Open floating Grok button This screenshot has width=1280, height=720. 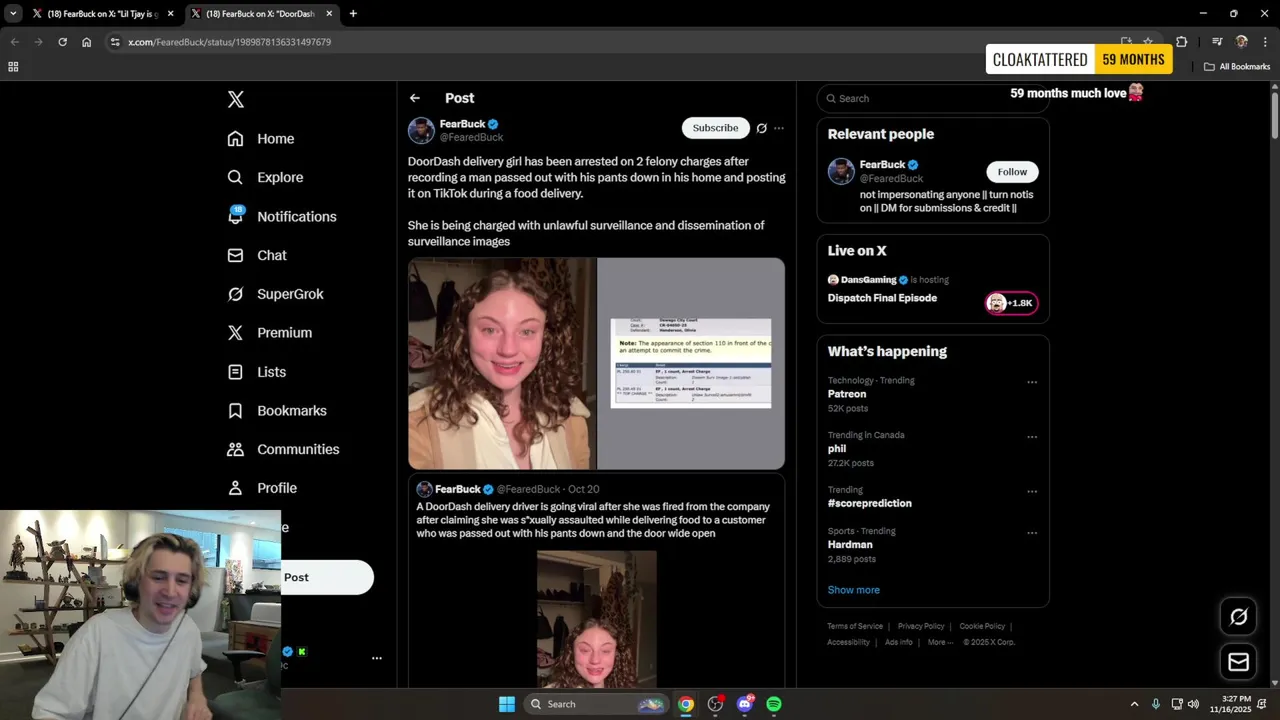tap(1238, 617)
